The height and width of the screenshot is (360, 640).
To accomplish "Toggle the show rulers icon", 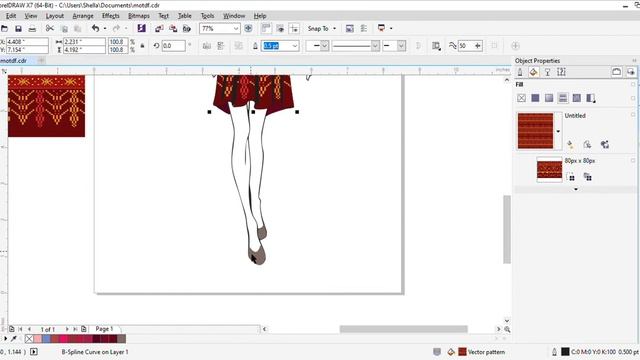I will click(x=266, y=28).
